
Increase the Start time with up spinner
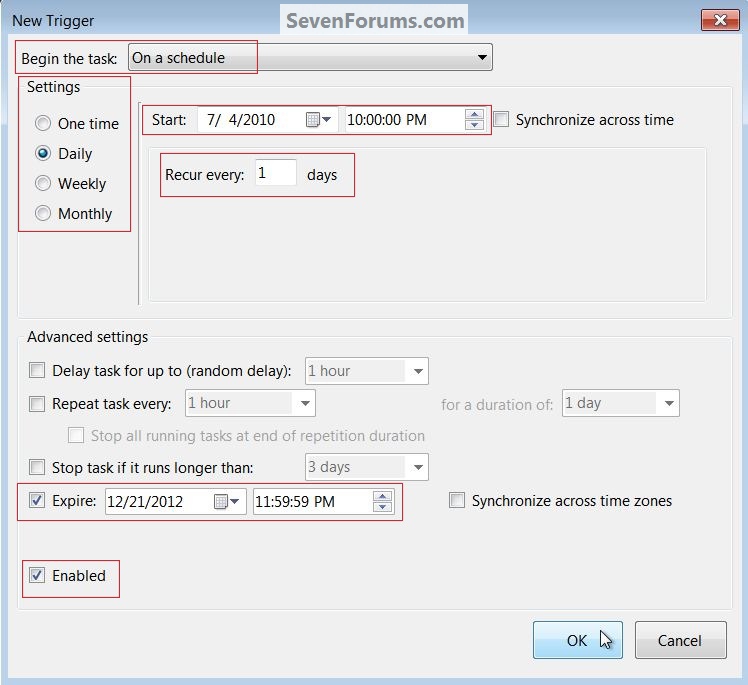[474, 114]
